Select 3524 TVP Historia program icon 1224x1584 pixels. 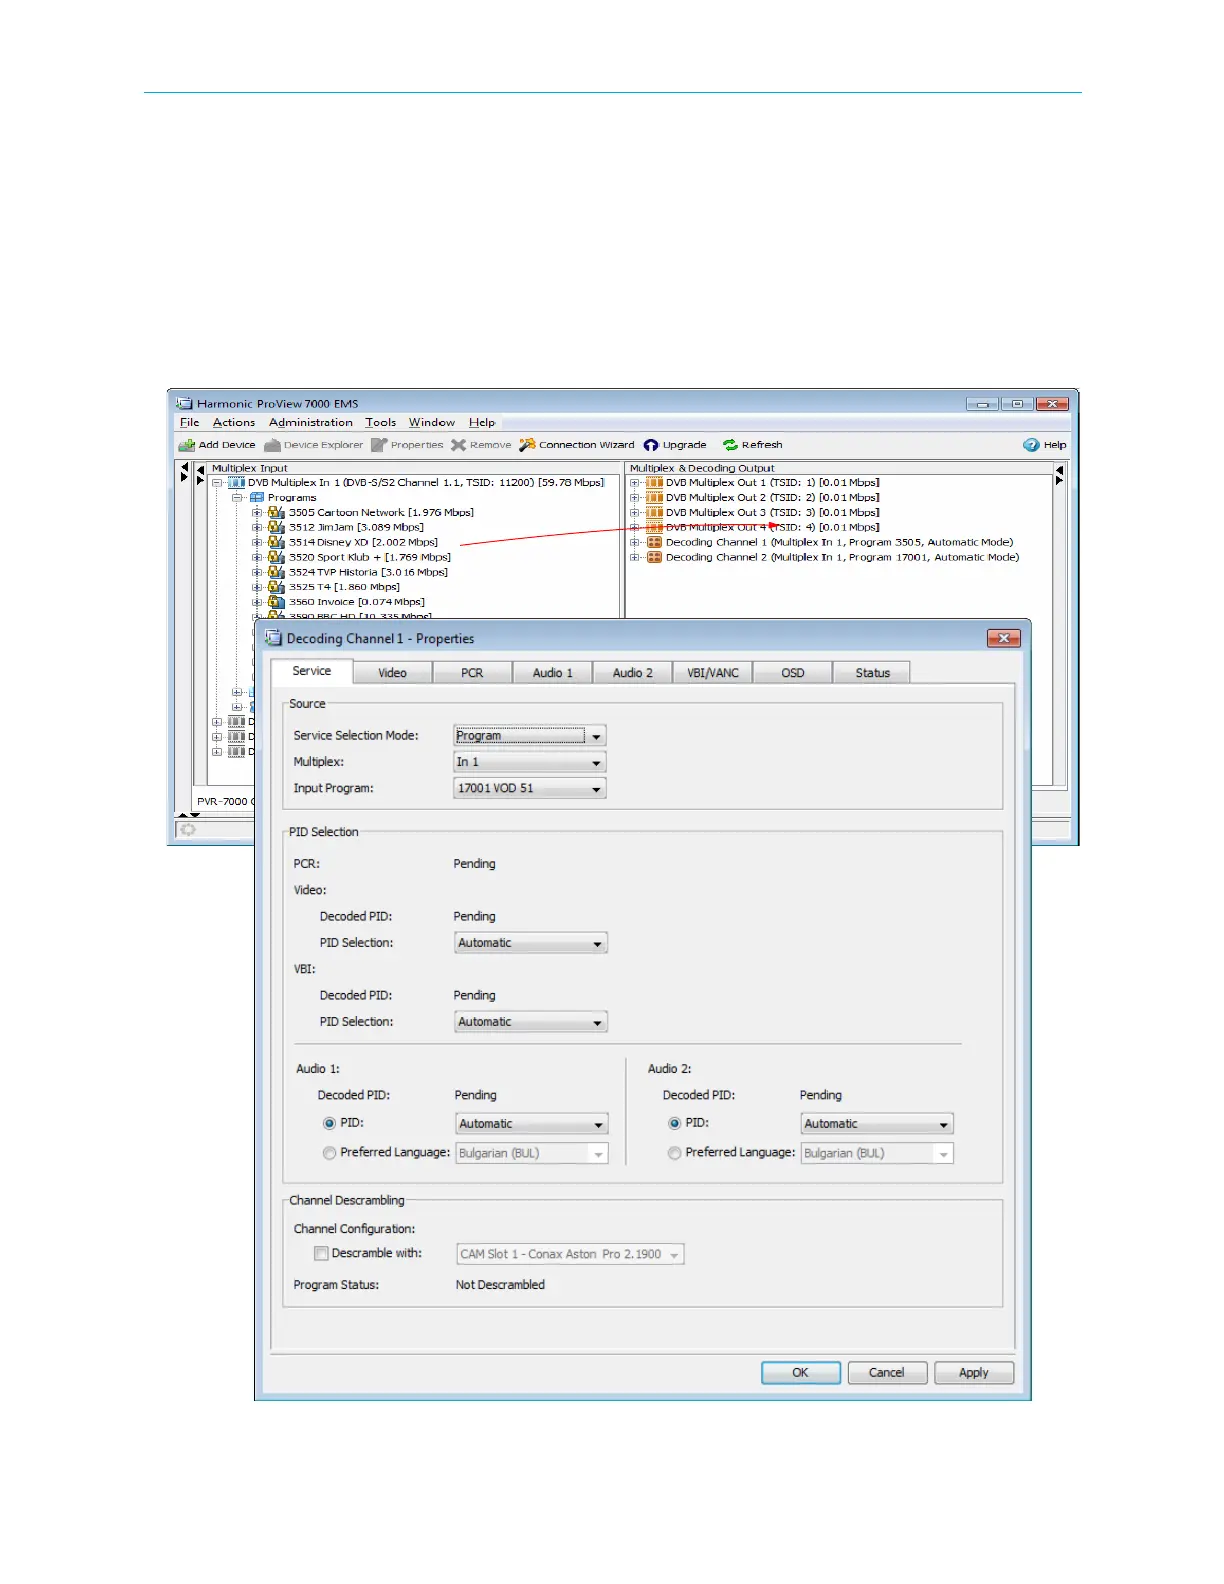coord(276,572)
